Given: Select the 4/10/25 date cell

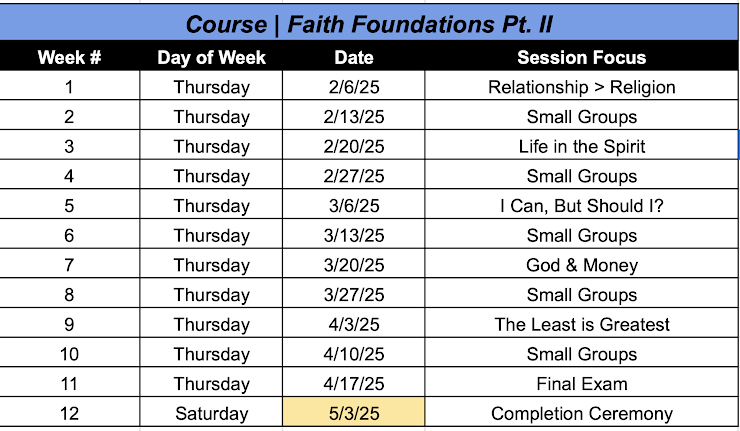Looking at the screenshot, I should click(354, 354).
